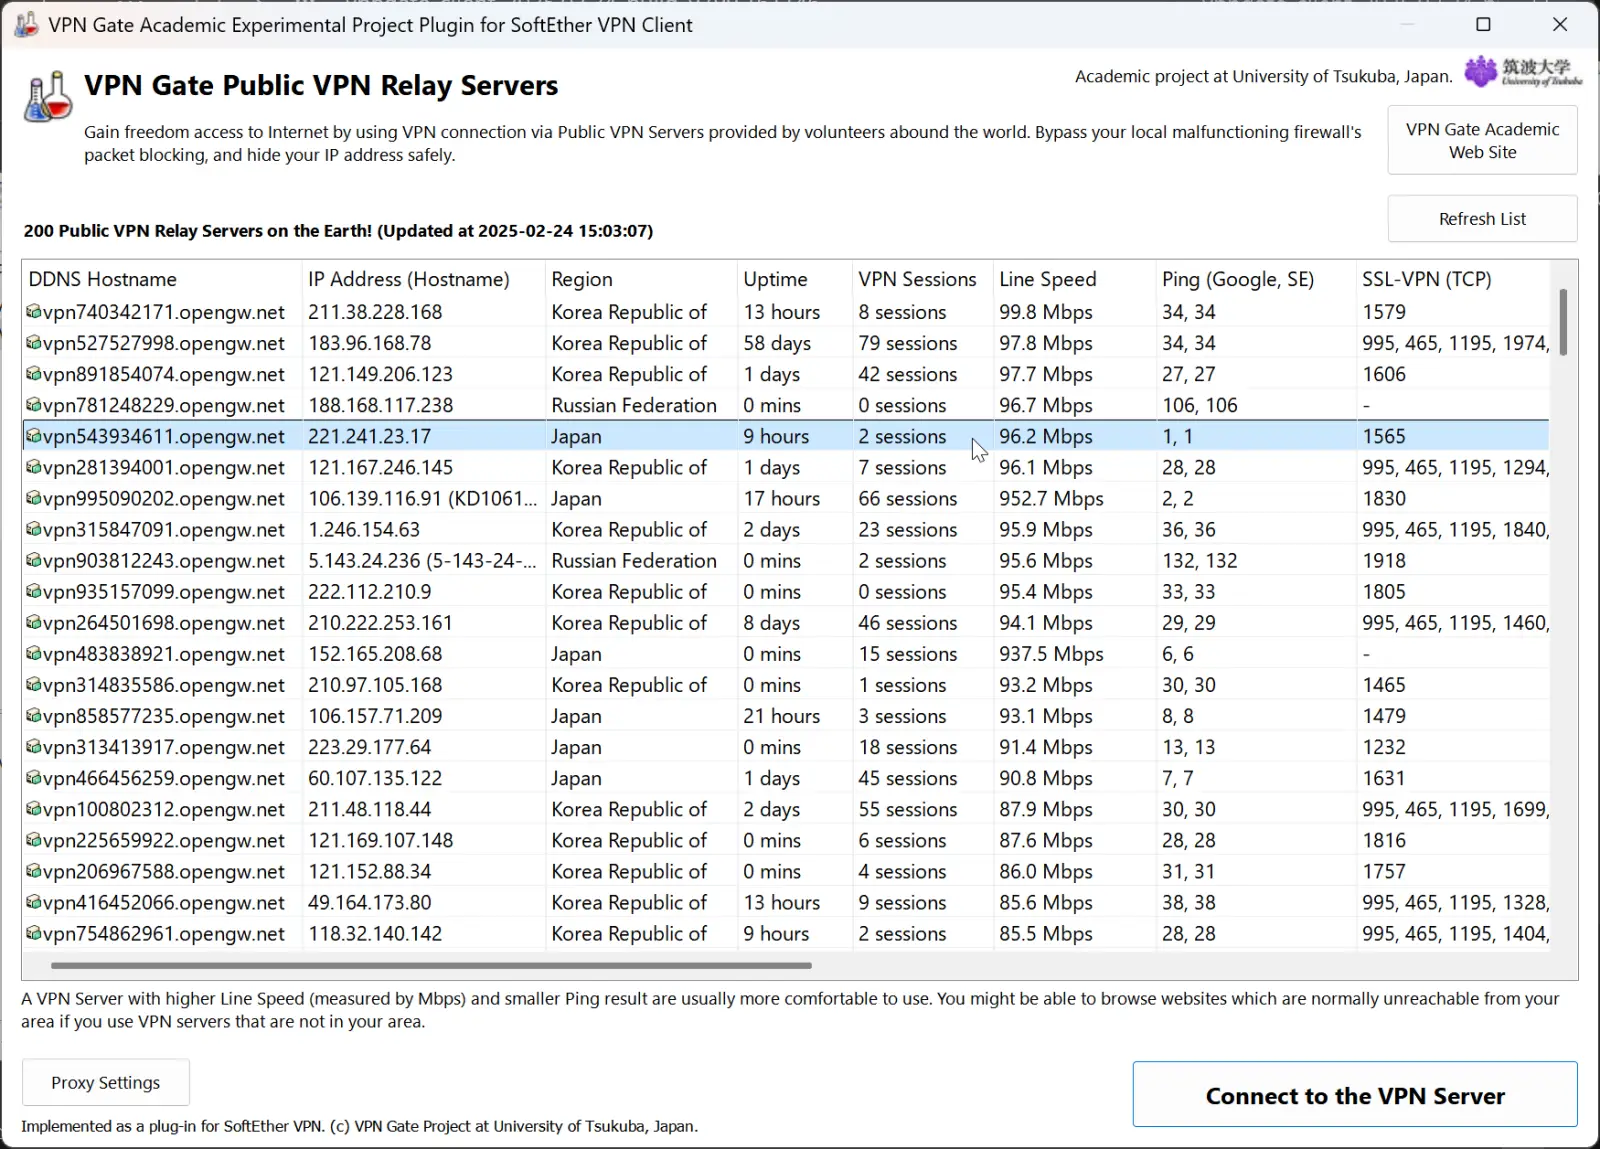Image resolution: width=1600 pixels, height=1149 pixels.
Task: Click the server icon beside vpn100802312.opengw.net
Action: click(34, 808)
